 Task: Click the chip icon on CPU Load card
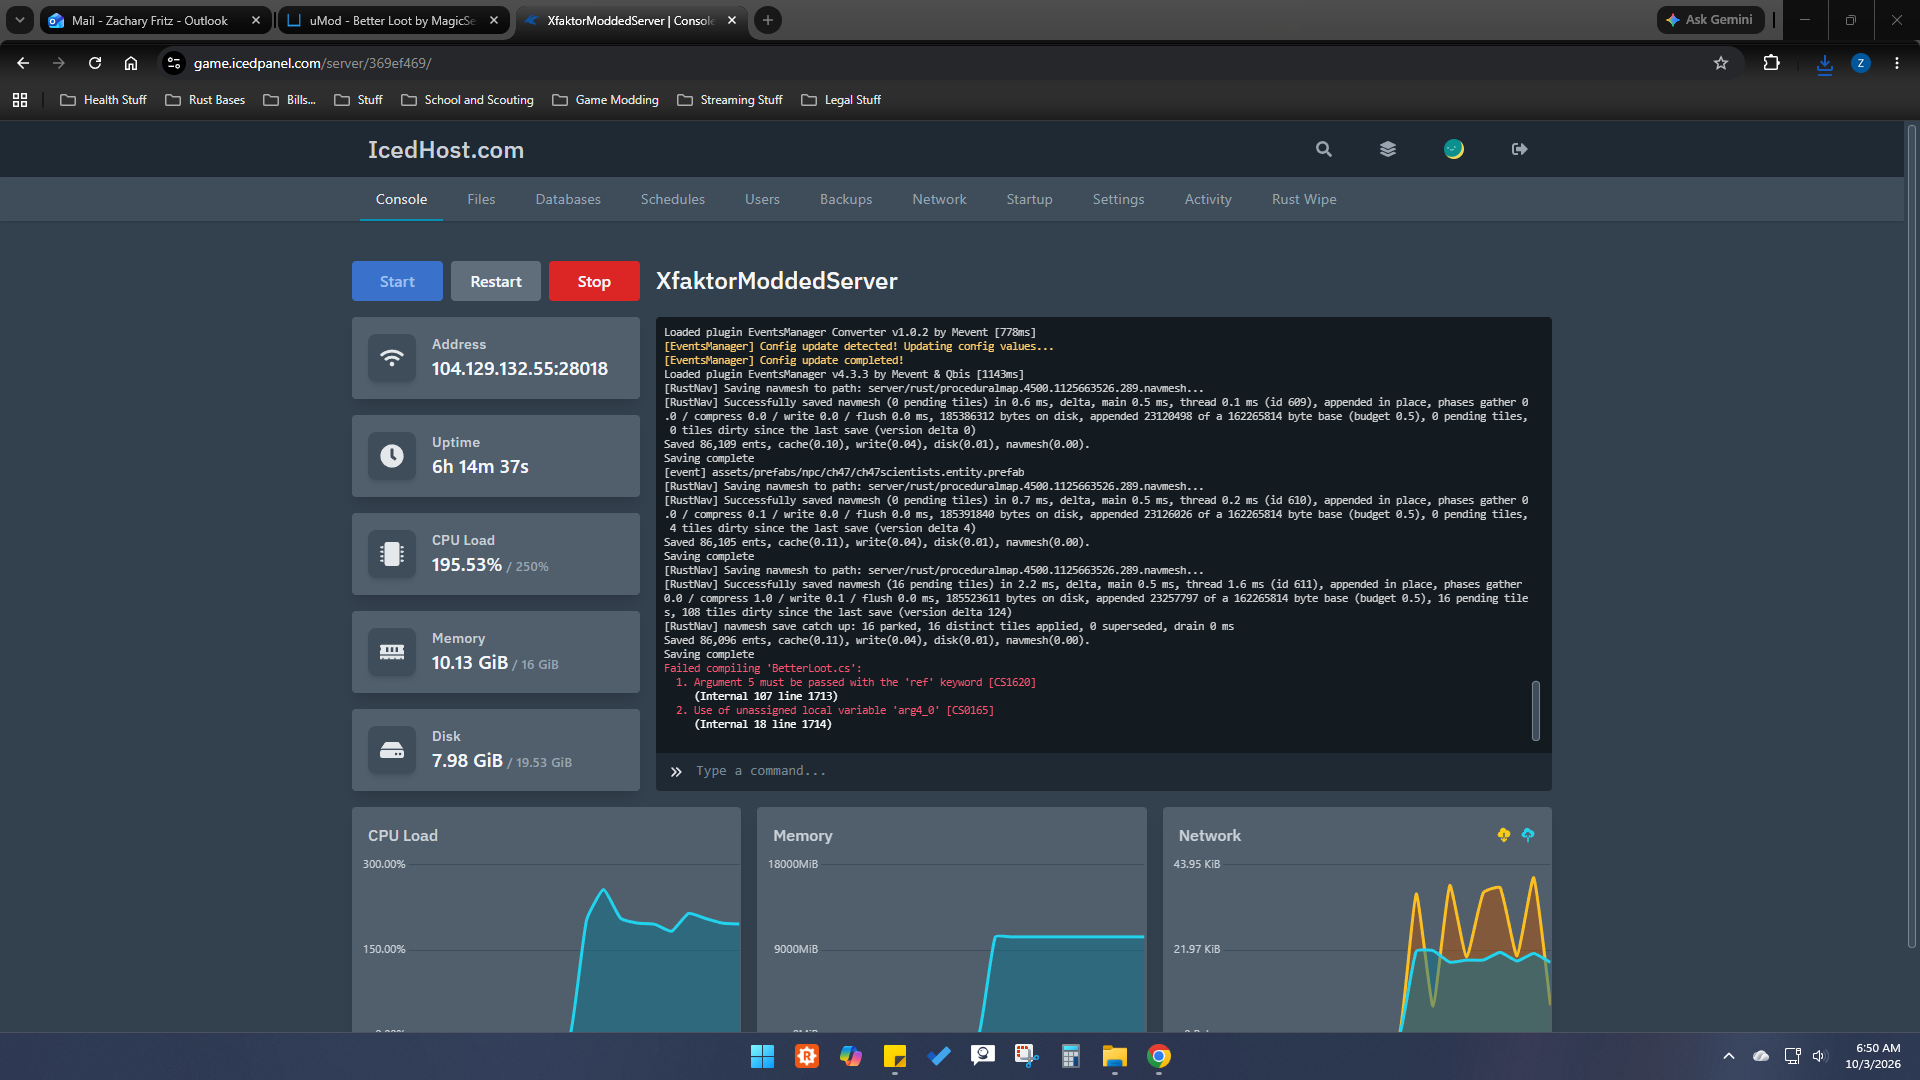pyautogui.click(x=392, y=554)
